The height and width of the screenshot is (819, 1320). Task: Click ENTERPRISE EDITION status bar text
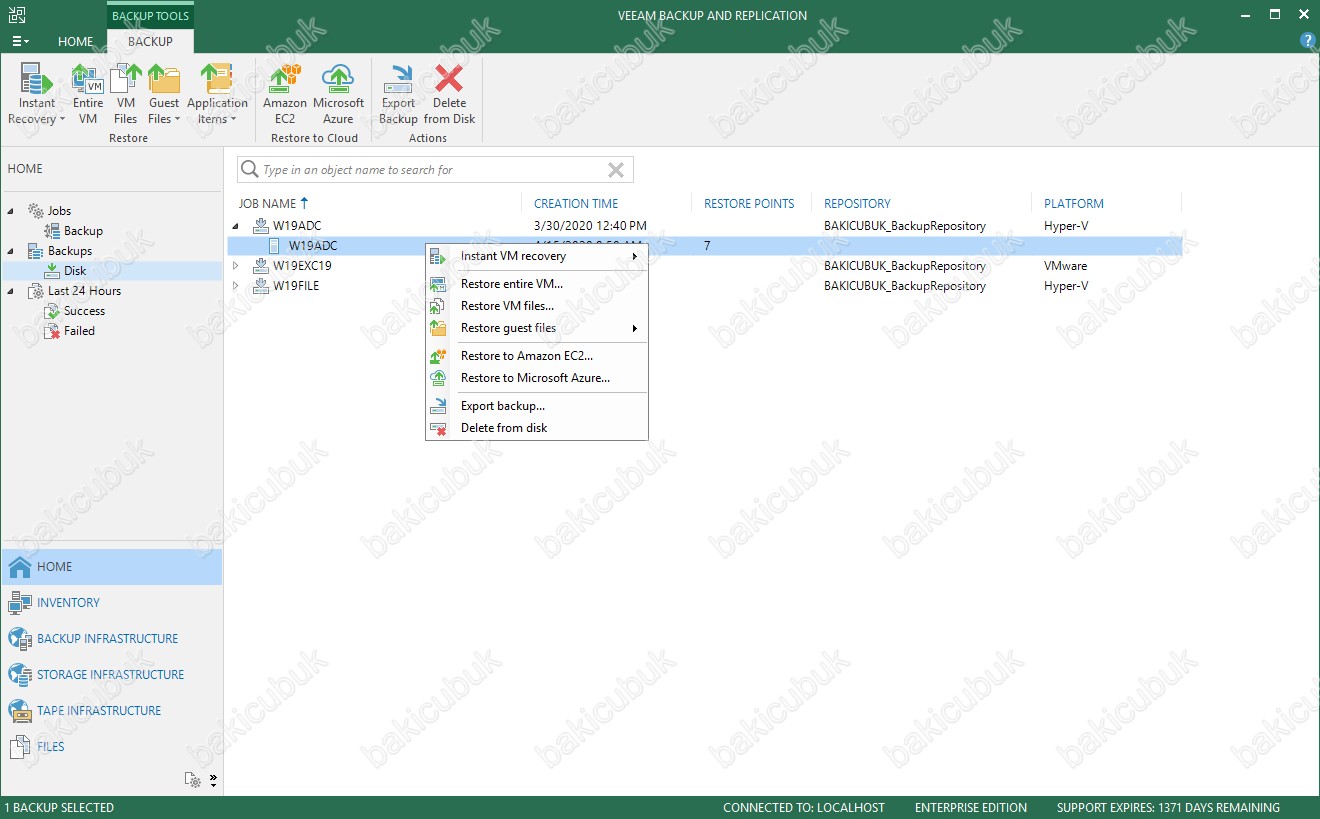[971, 808]
